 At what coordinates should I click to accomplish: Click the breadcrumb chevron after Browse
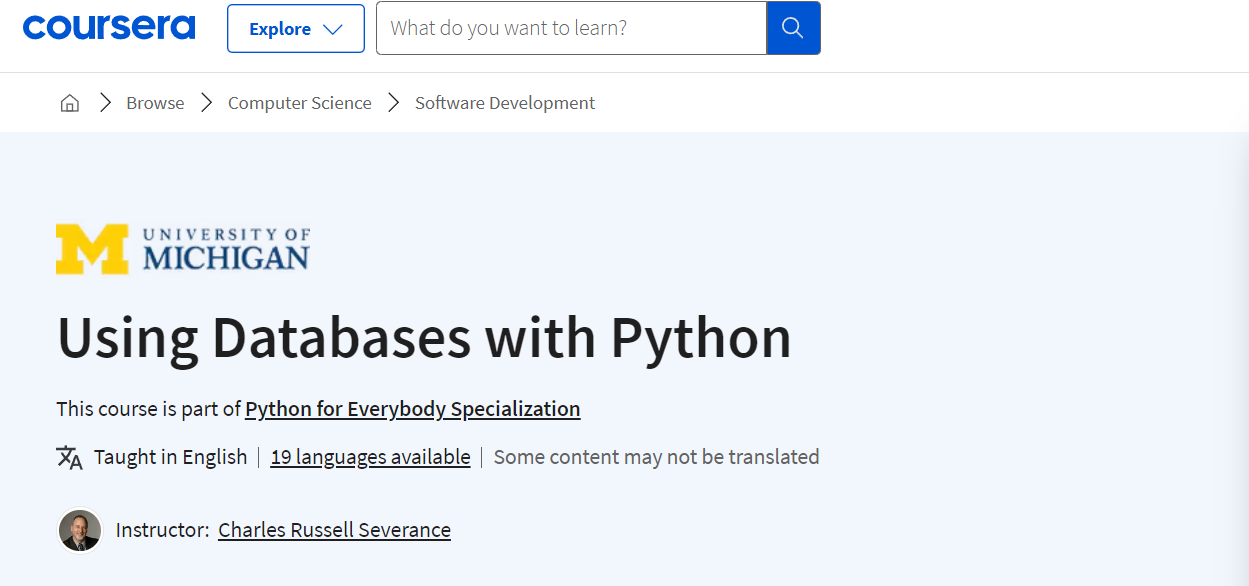[206, 102]
